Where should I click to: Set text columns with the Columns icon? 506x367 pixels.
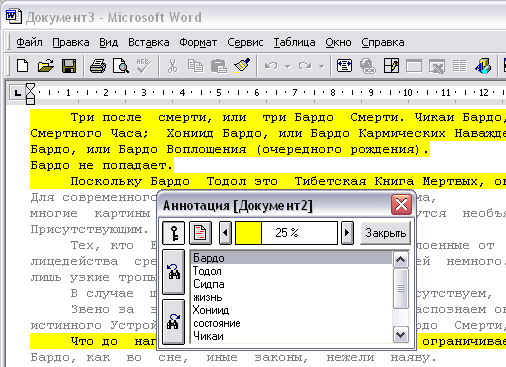click(x=460, y=66)
